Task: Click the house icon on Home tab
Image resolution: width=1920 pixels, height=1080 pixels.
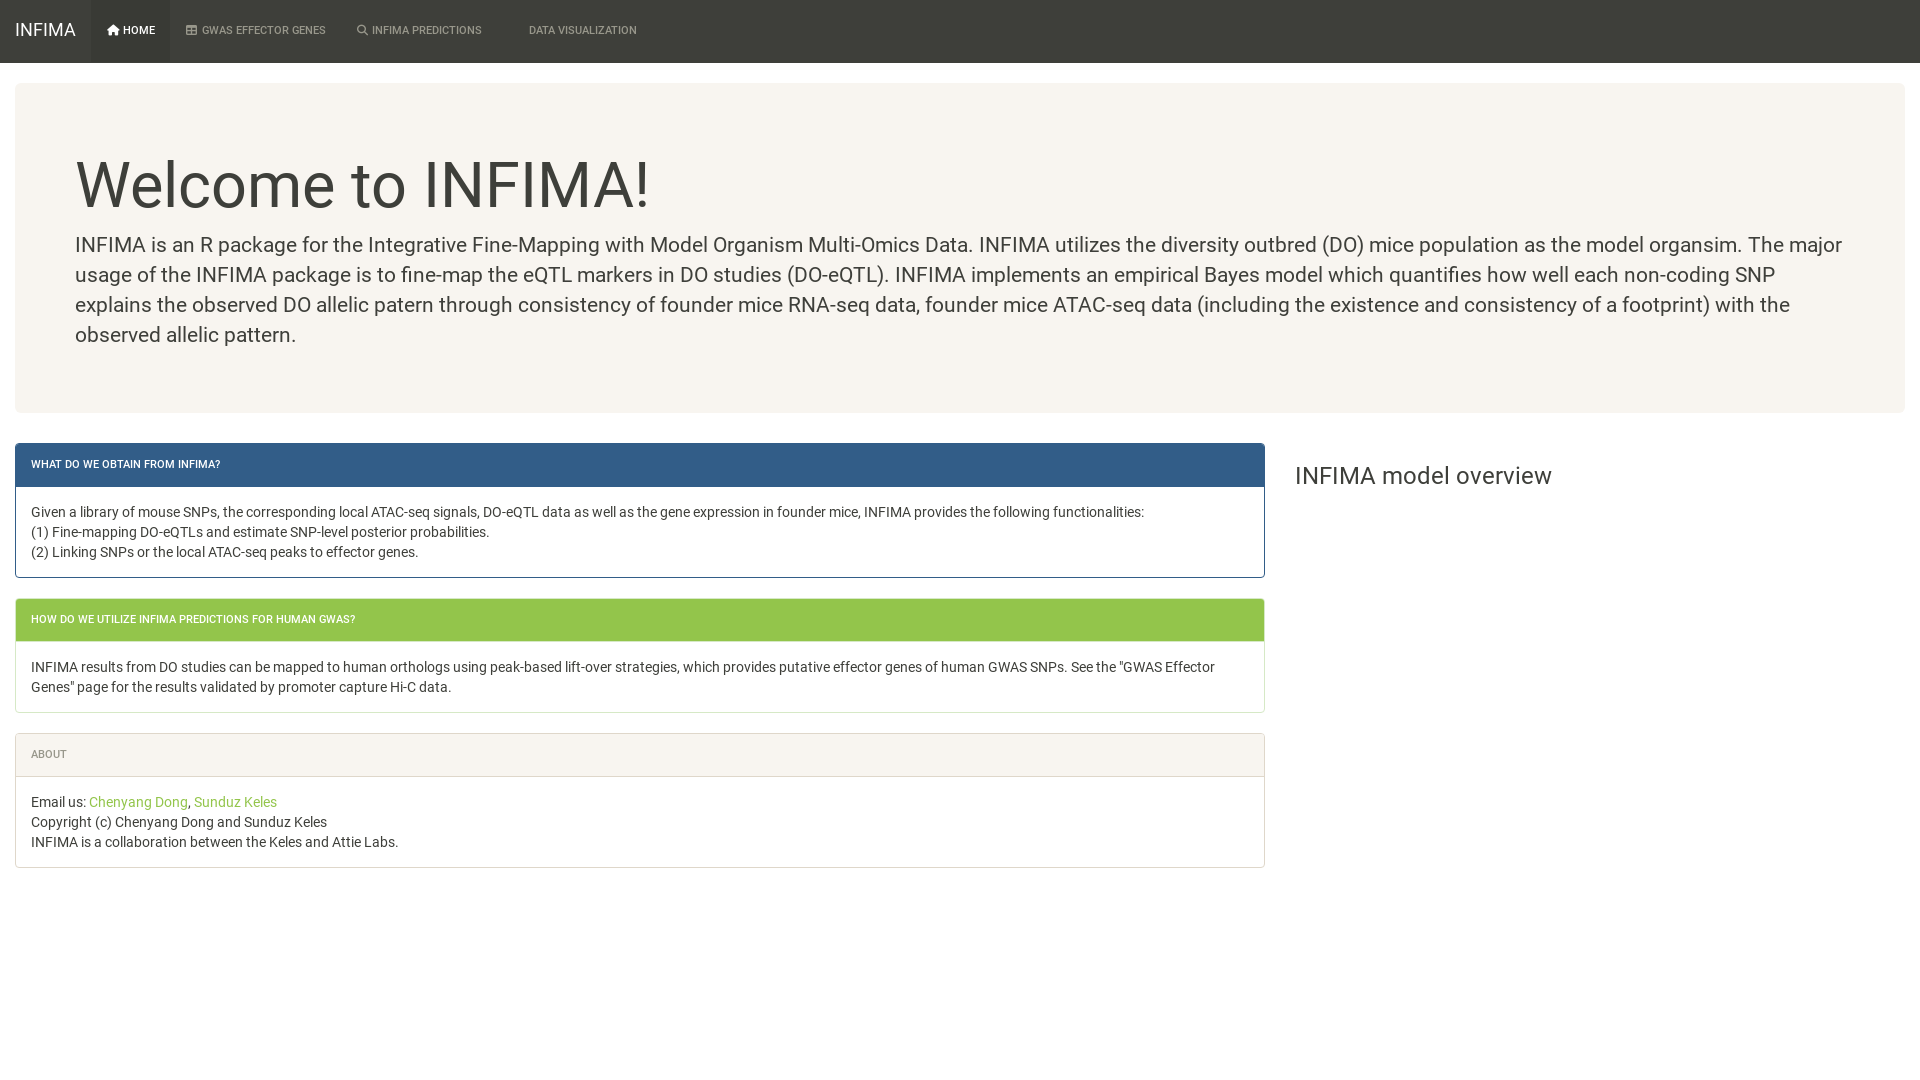Action: point(113,31)
